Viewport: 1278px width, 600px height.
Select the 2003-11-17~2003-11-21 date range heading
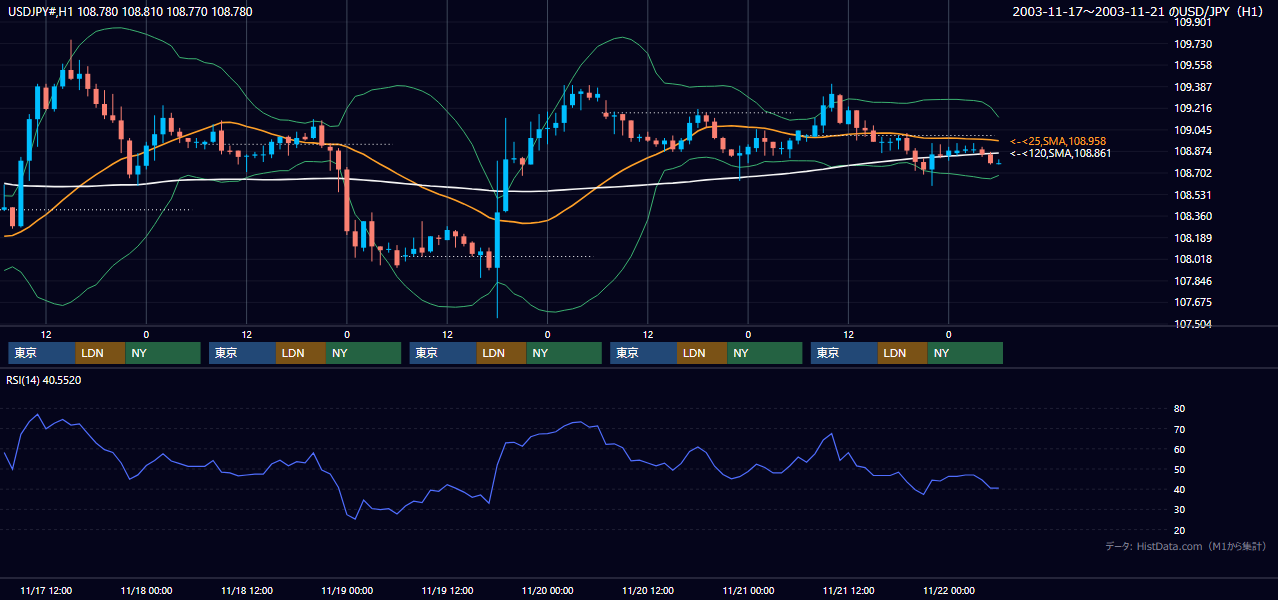[x=1140, y=12]
